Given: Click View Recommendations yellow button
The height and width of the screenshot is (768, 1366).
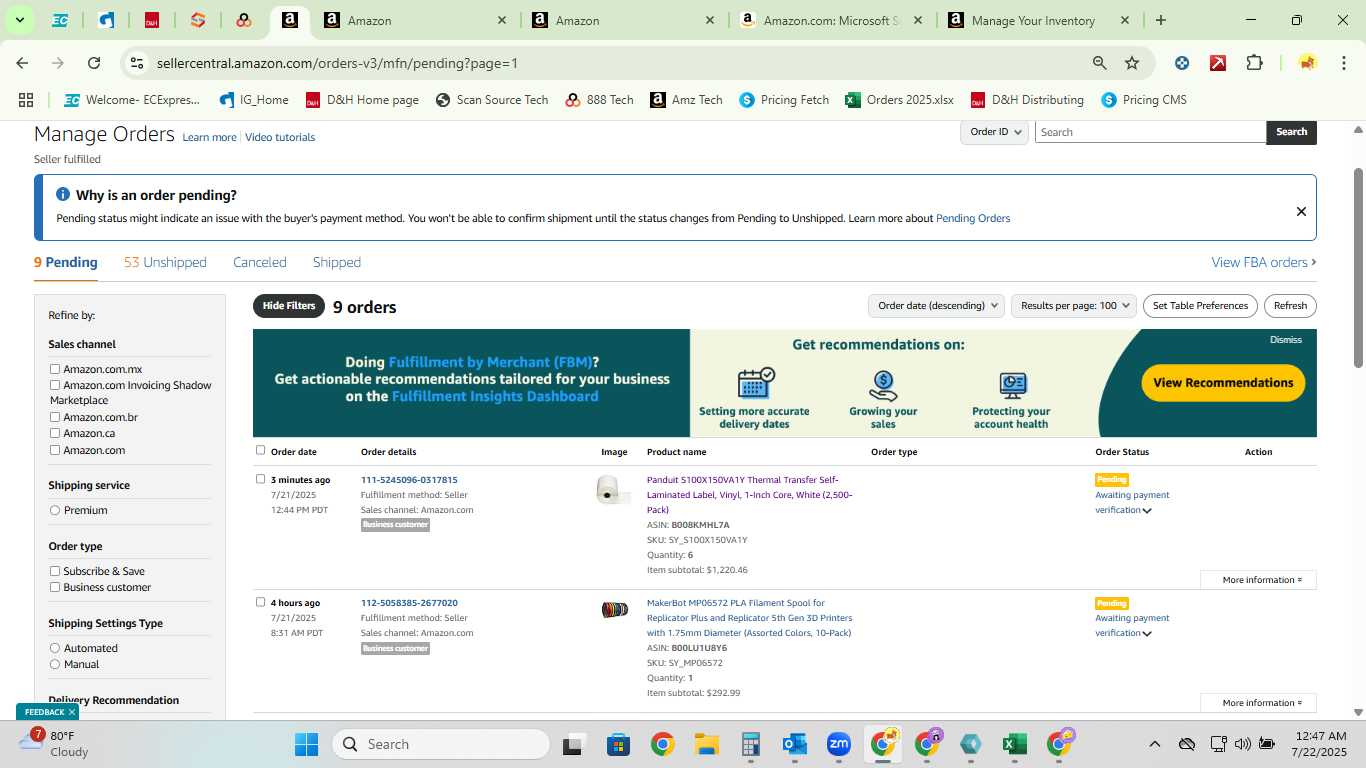Looking at the screenshot, I should pos(1223,383).
